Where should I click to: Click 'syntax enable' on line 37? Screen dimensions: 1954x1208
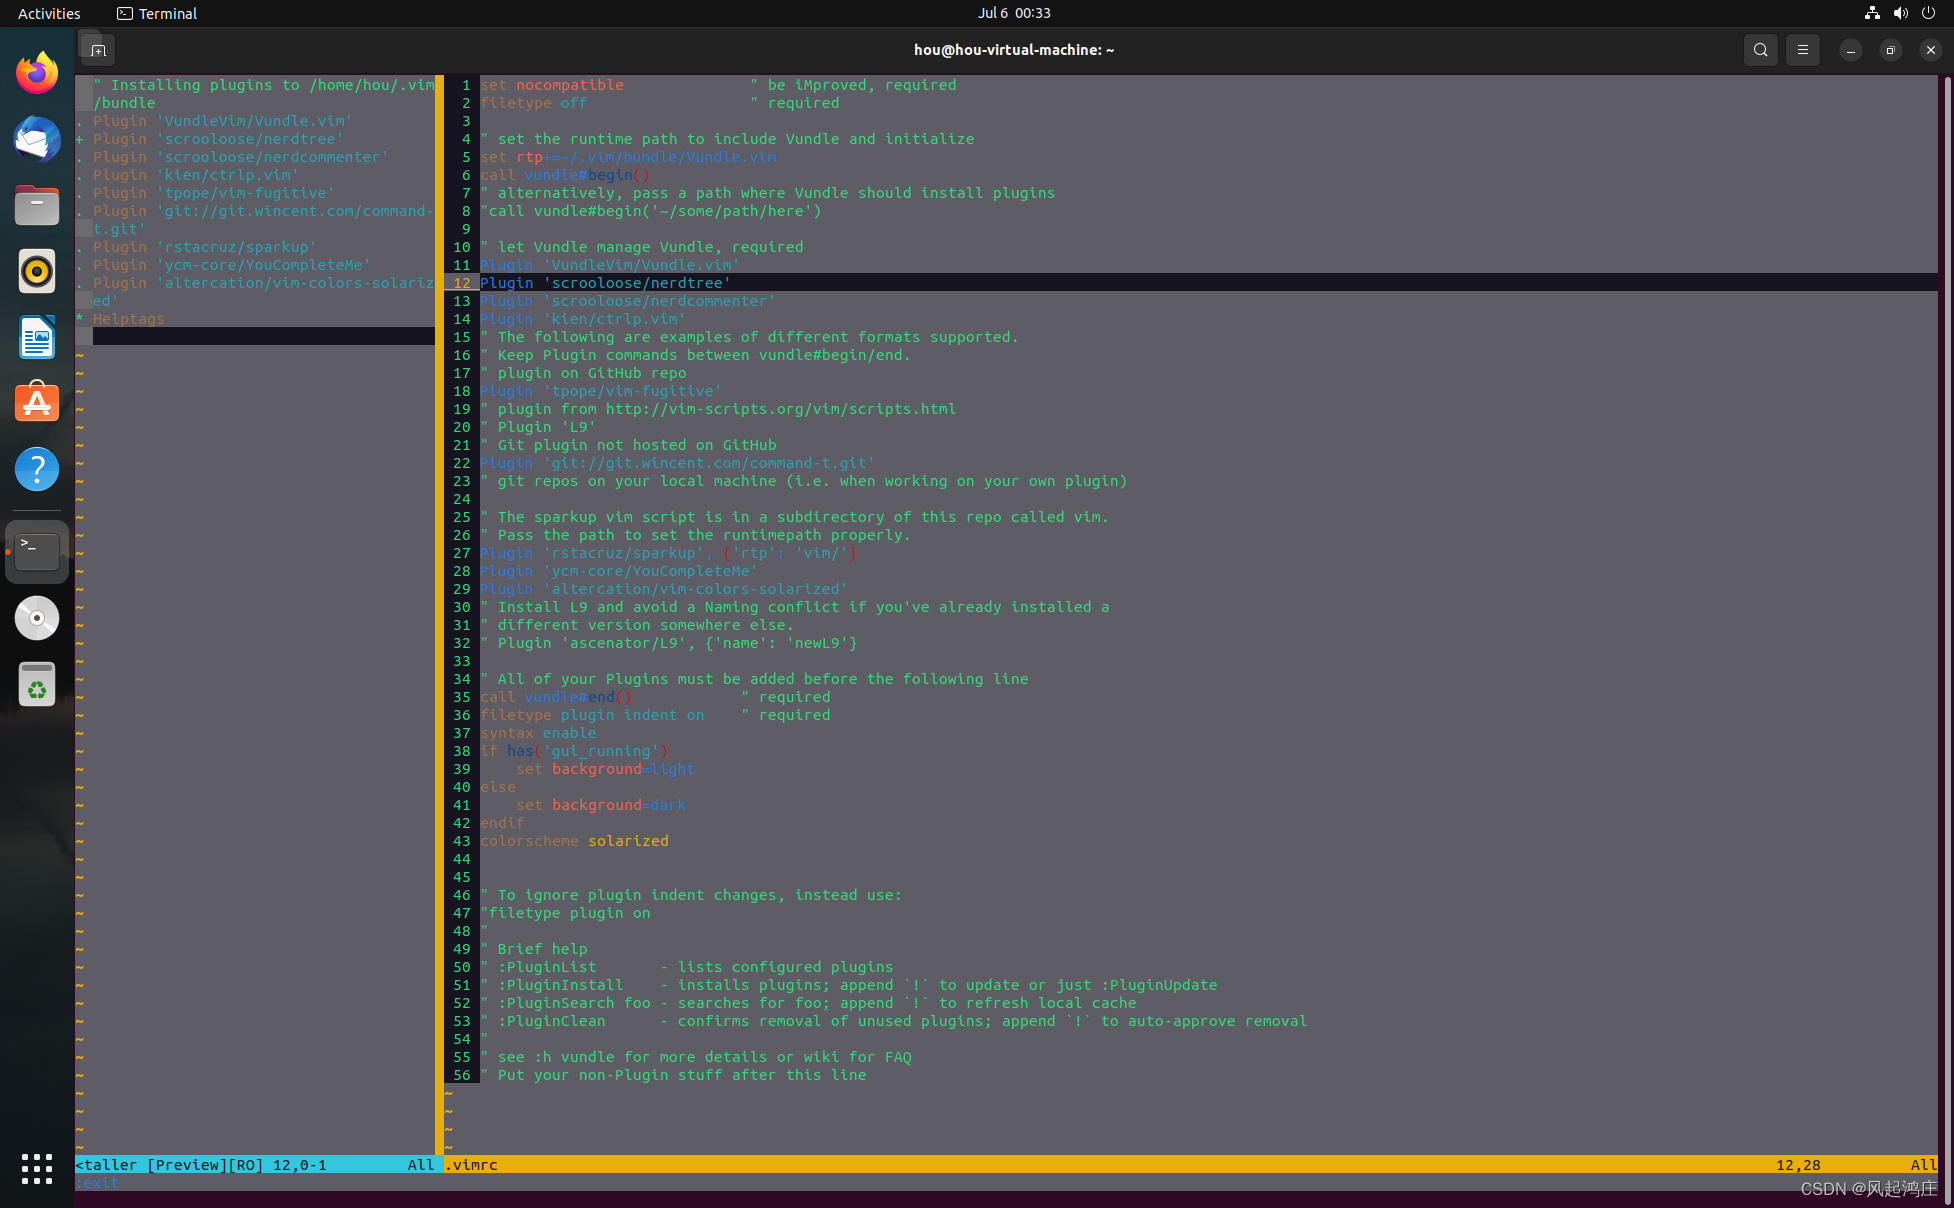point(538,733)
